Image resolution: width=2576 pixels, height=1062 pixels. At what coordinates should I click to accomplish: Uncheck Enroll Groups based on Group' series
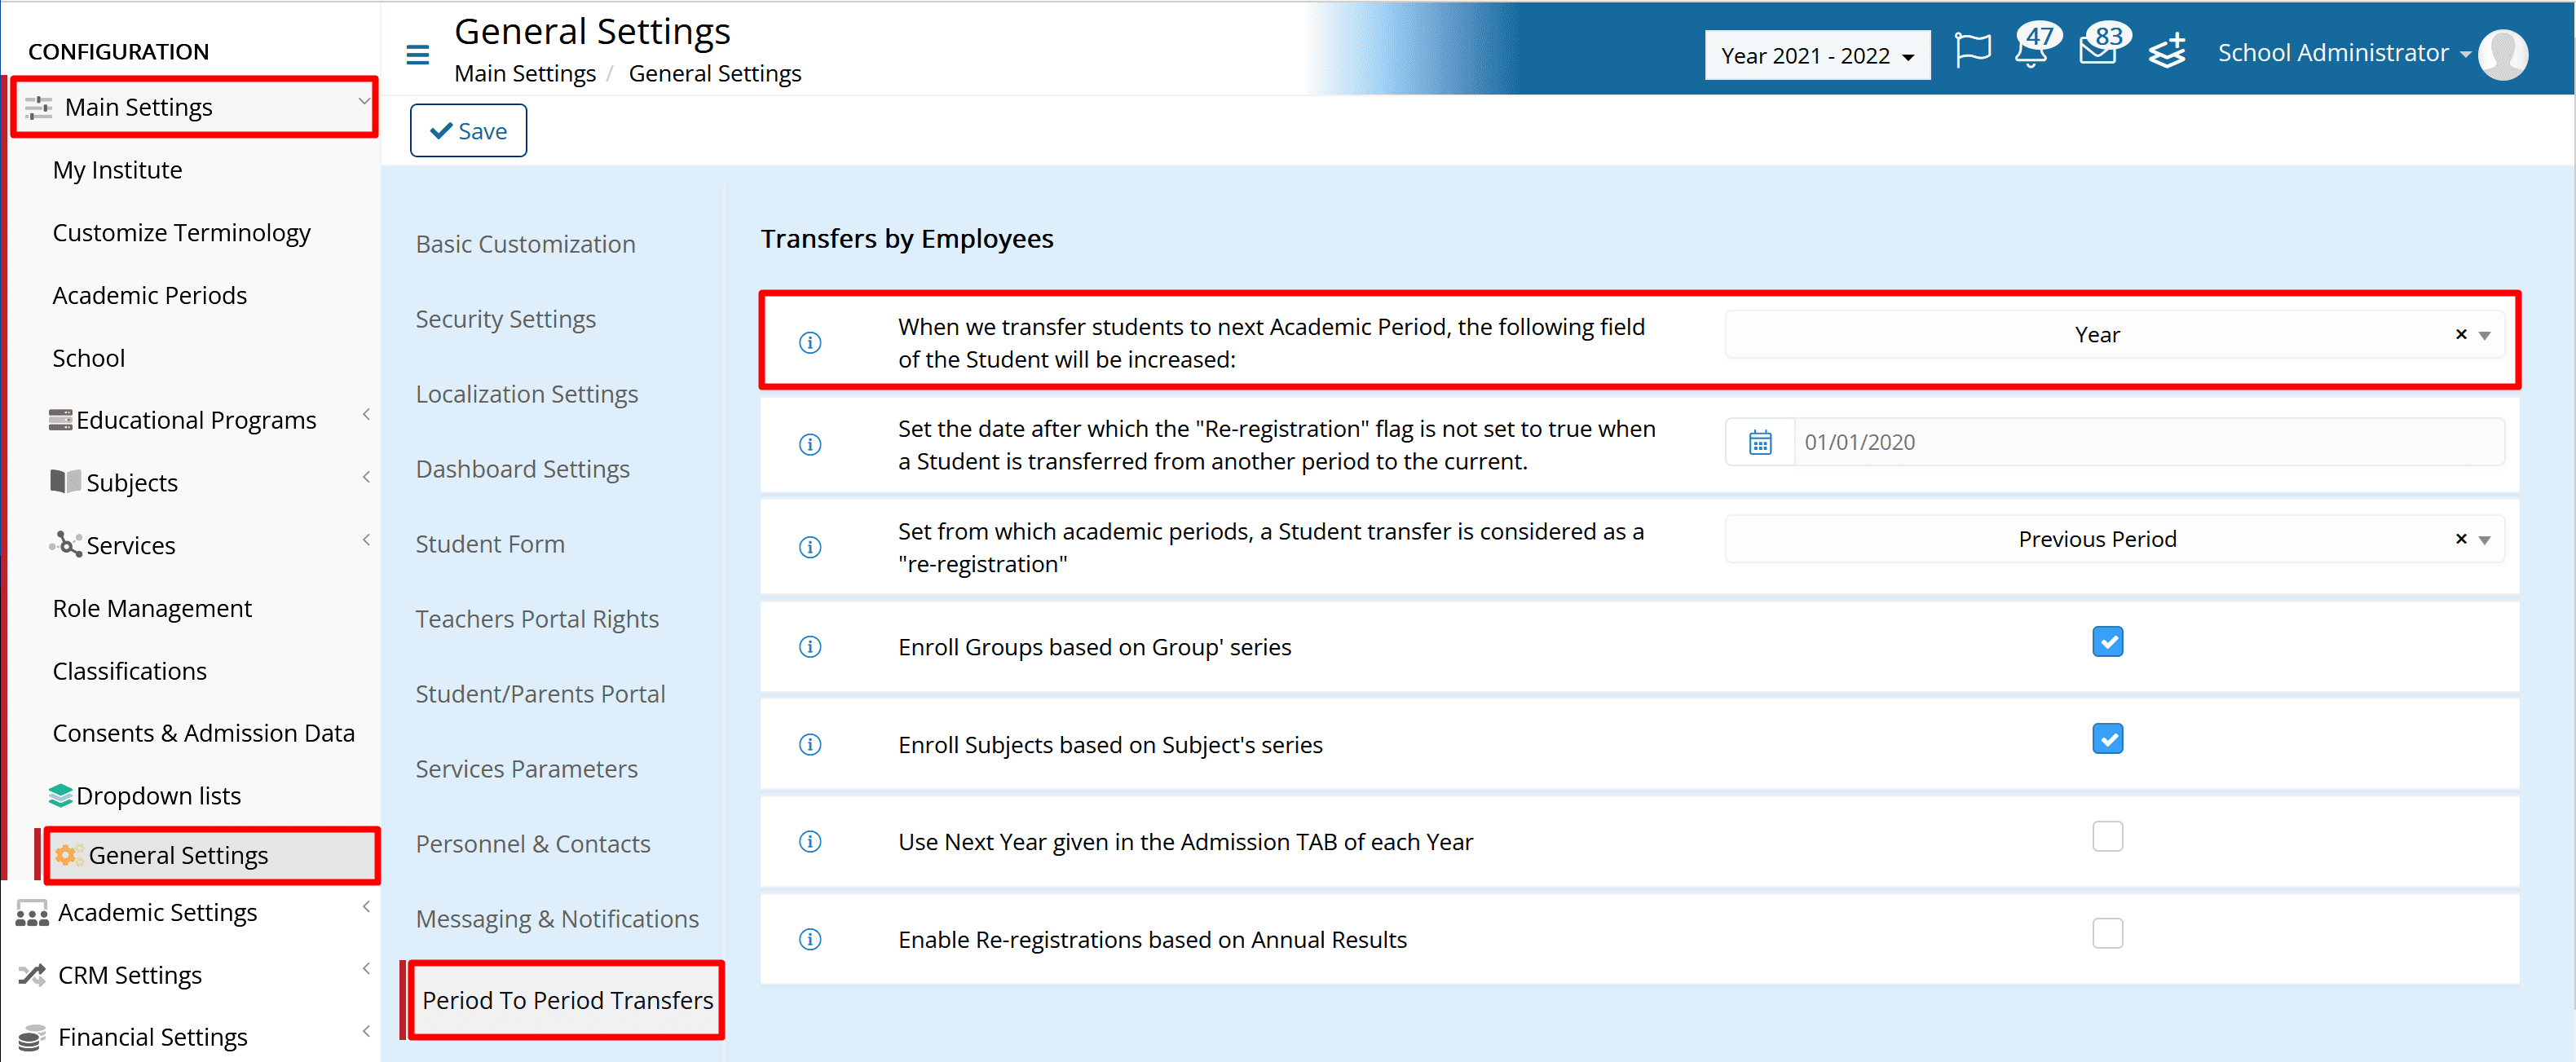pyautogui.click(x=2107, y=641)
